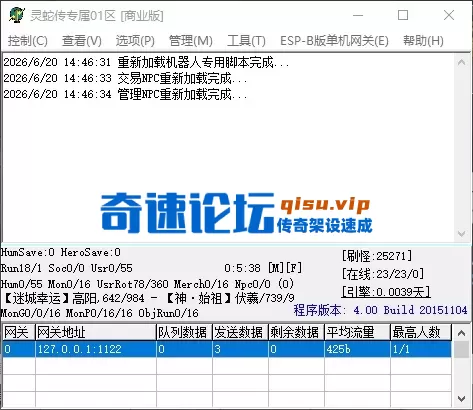Viewport: 473px width, 410px height.
Task: Click log line 重新加载机器人专用脚本完成
Action: [x=146, y=62]
